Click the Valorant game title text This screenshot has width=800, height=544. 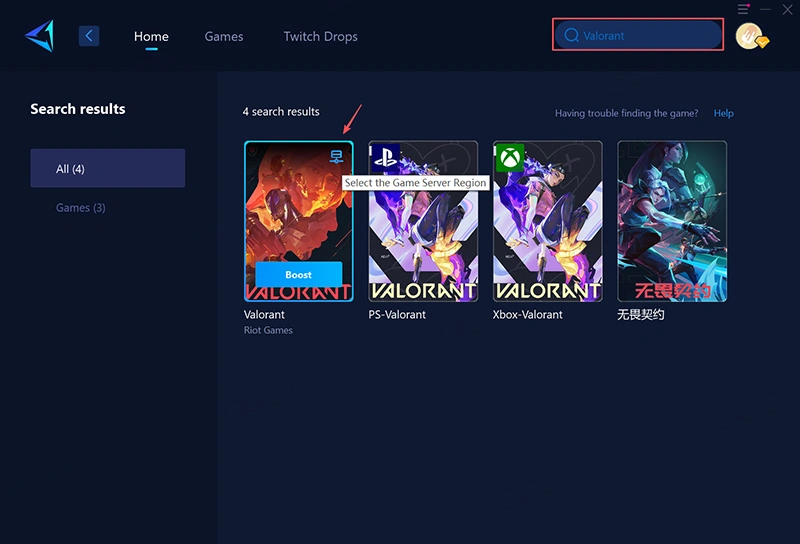264,315
